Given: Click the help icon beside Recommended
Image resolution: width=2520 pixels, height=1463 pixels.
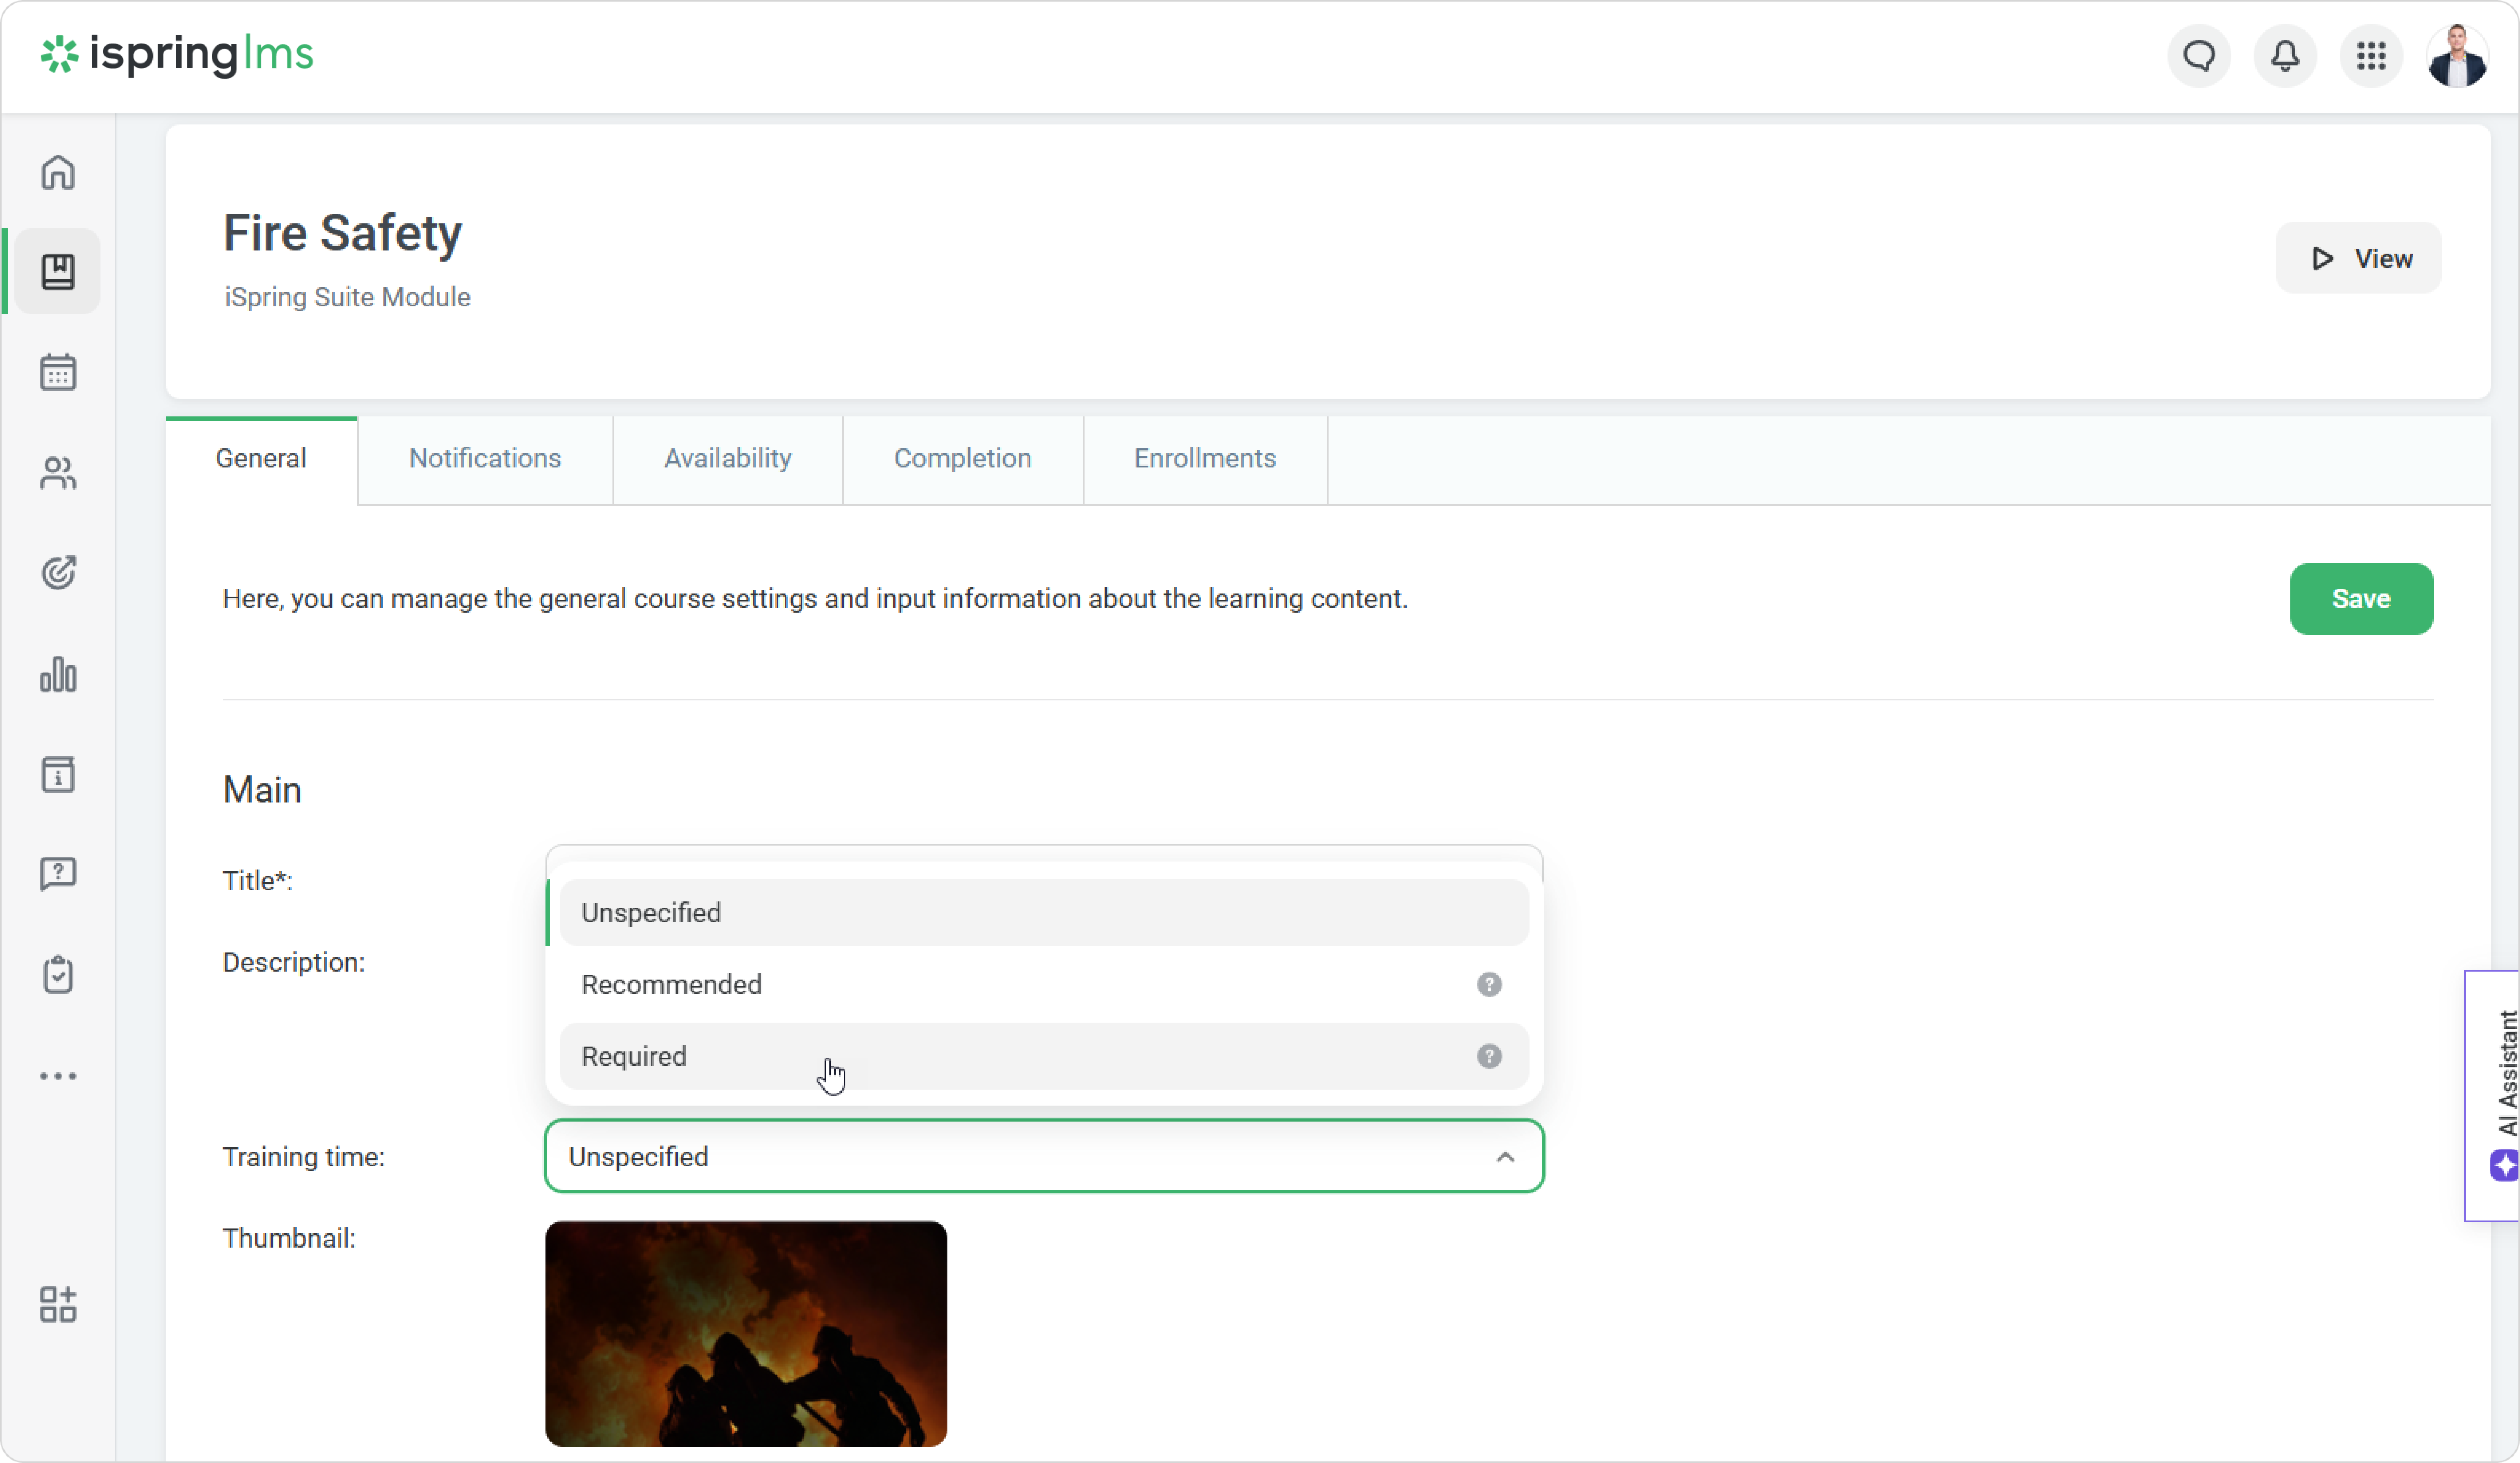Looking at the screenshot, I should pos(1489,985).
